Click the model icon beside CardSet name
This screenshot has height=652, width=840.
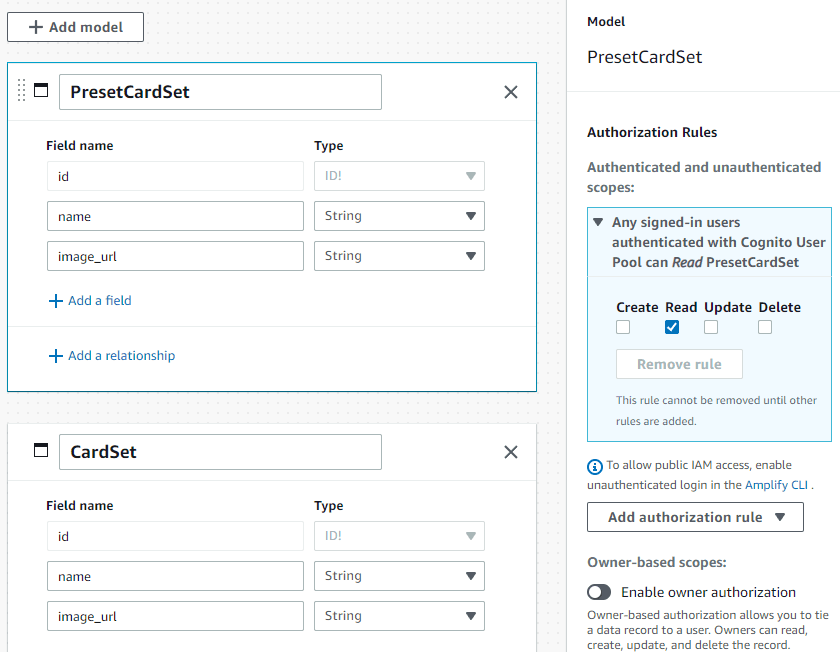tap(41, 451)
